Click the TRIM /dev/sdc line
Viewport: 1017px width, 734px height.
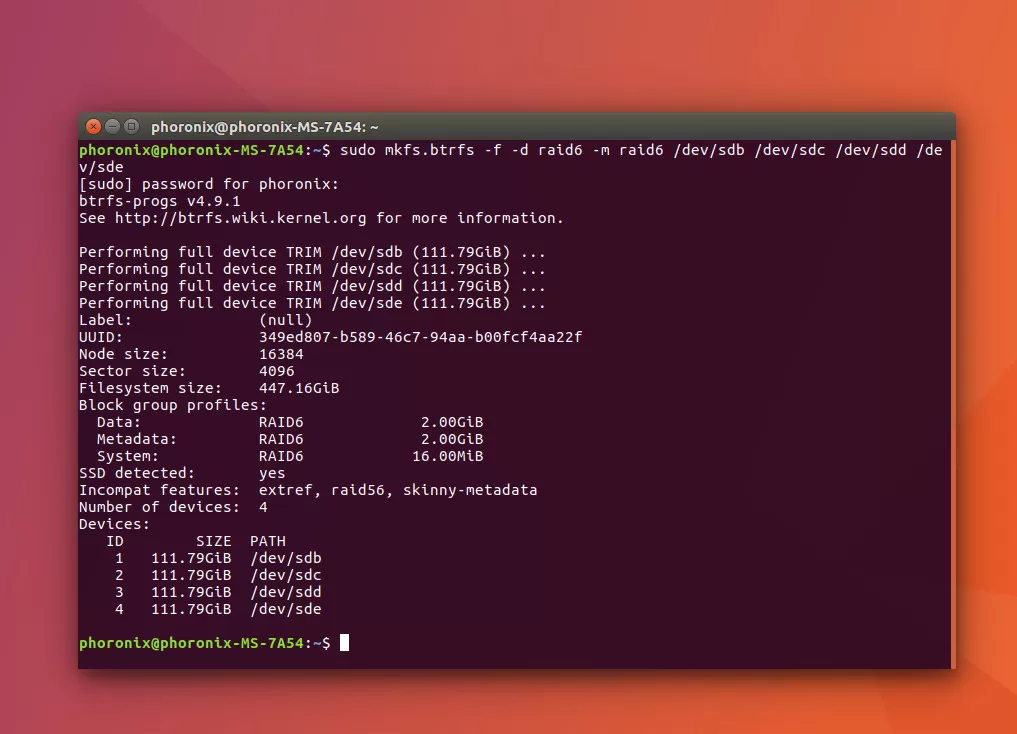click(x=312, y=269)
